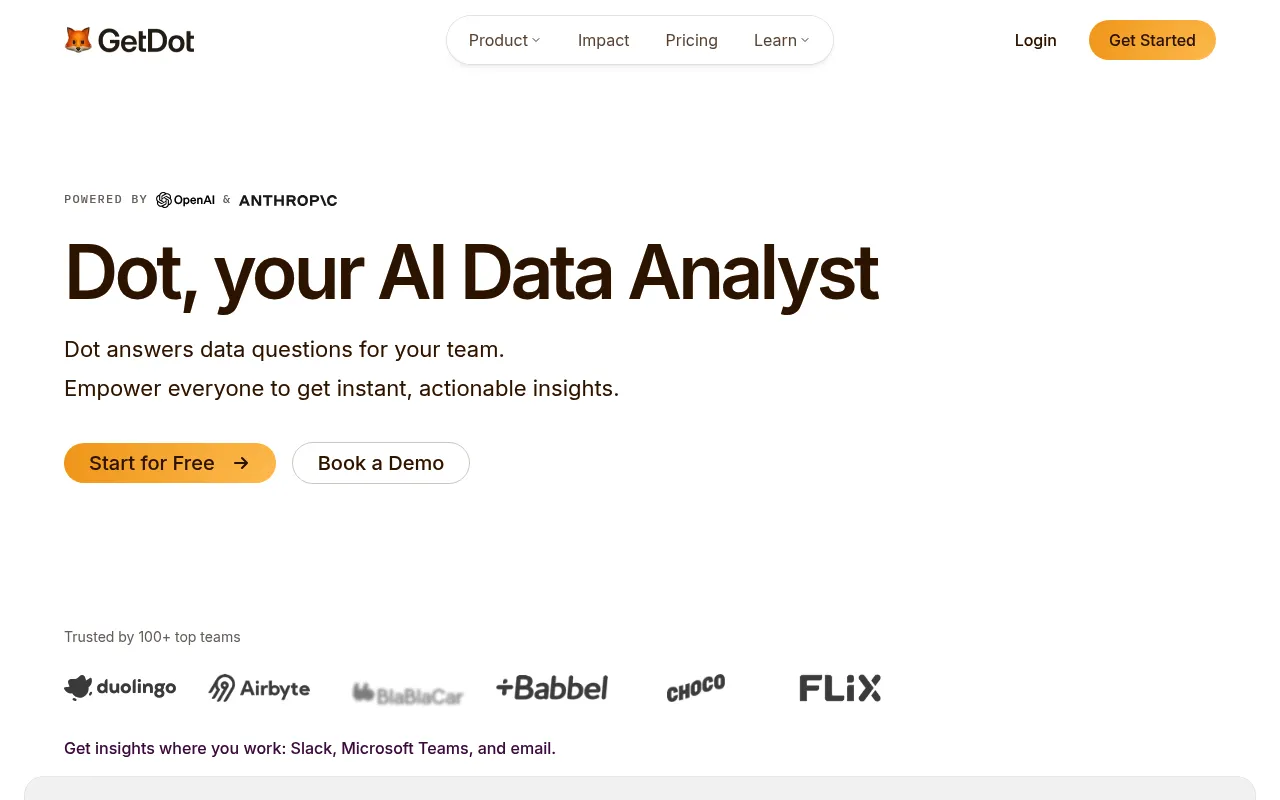1280x800 pixels.
Task: Click the Choco logo
Action: 696,688
